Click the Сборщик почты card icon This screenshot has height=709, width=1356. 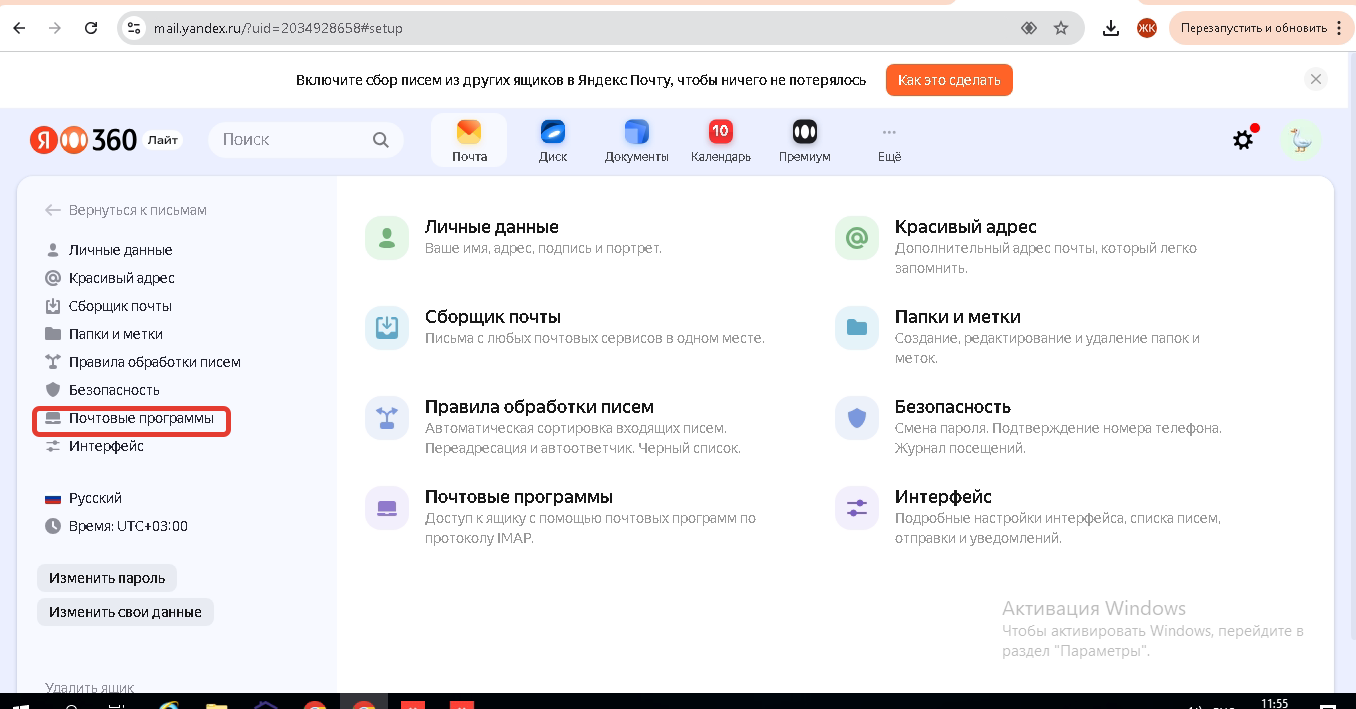tap(387, 328)
